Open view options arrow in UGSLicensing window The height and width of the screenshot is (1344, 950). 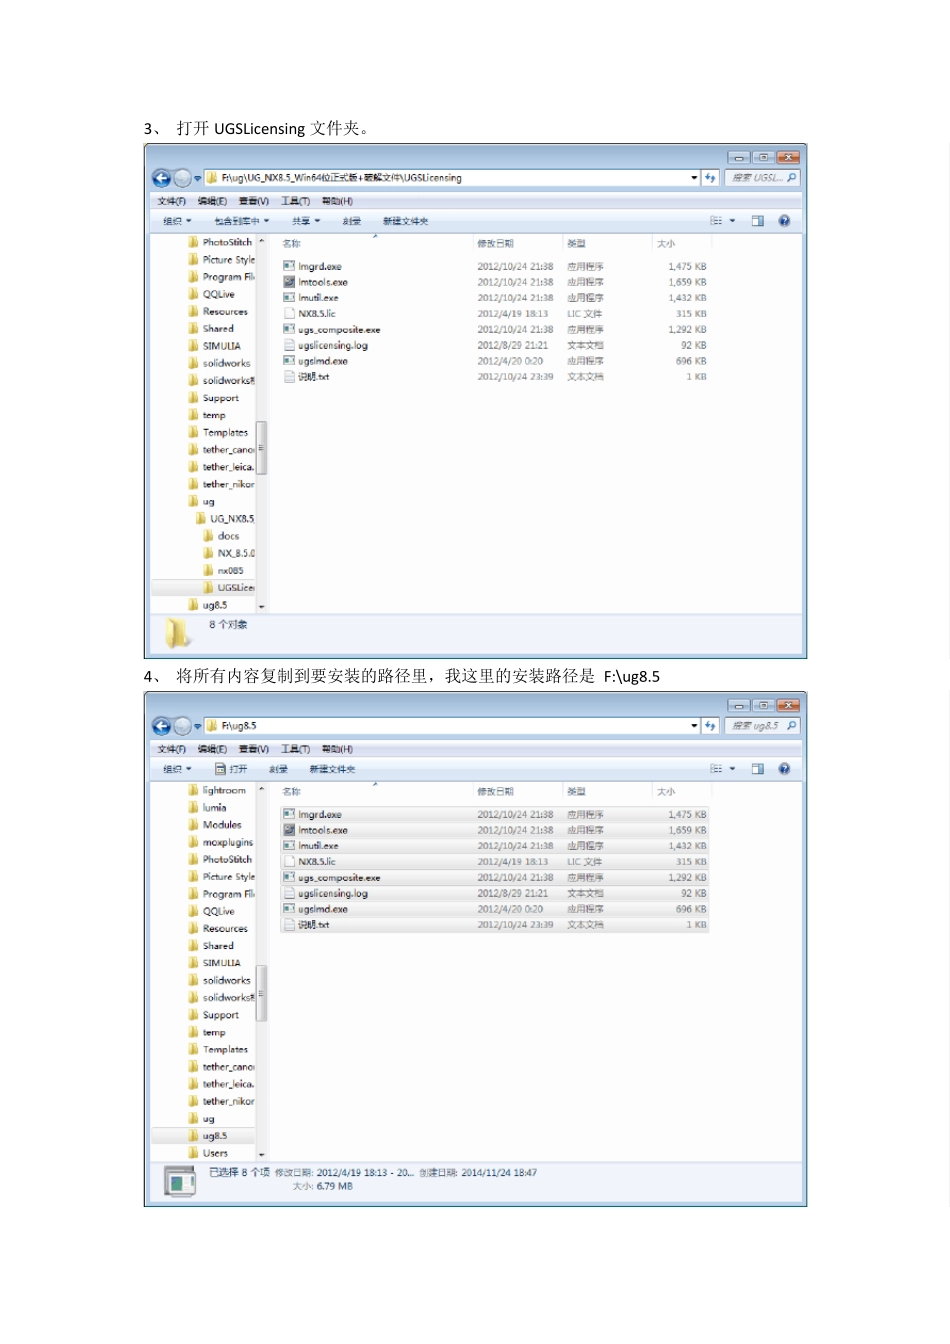[x=732, y=221]
